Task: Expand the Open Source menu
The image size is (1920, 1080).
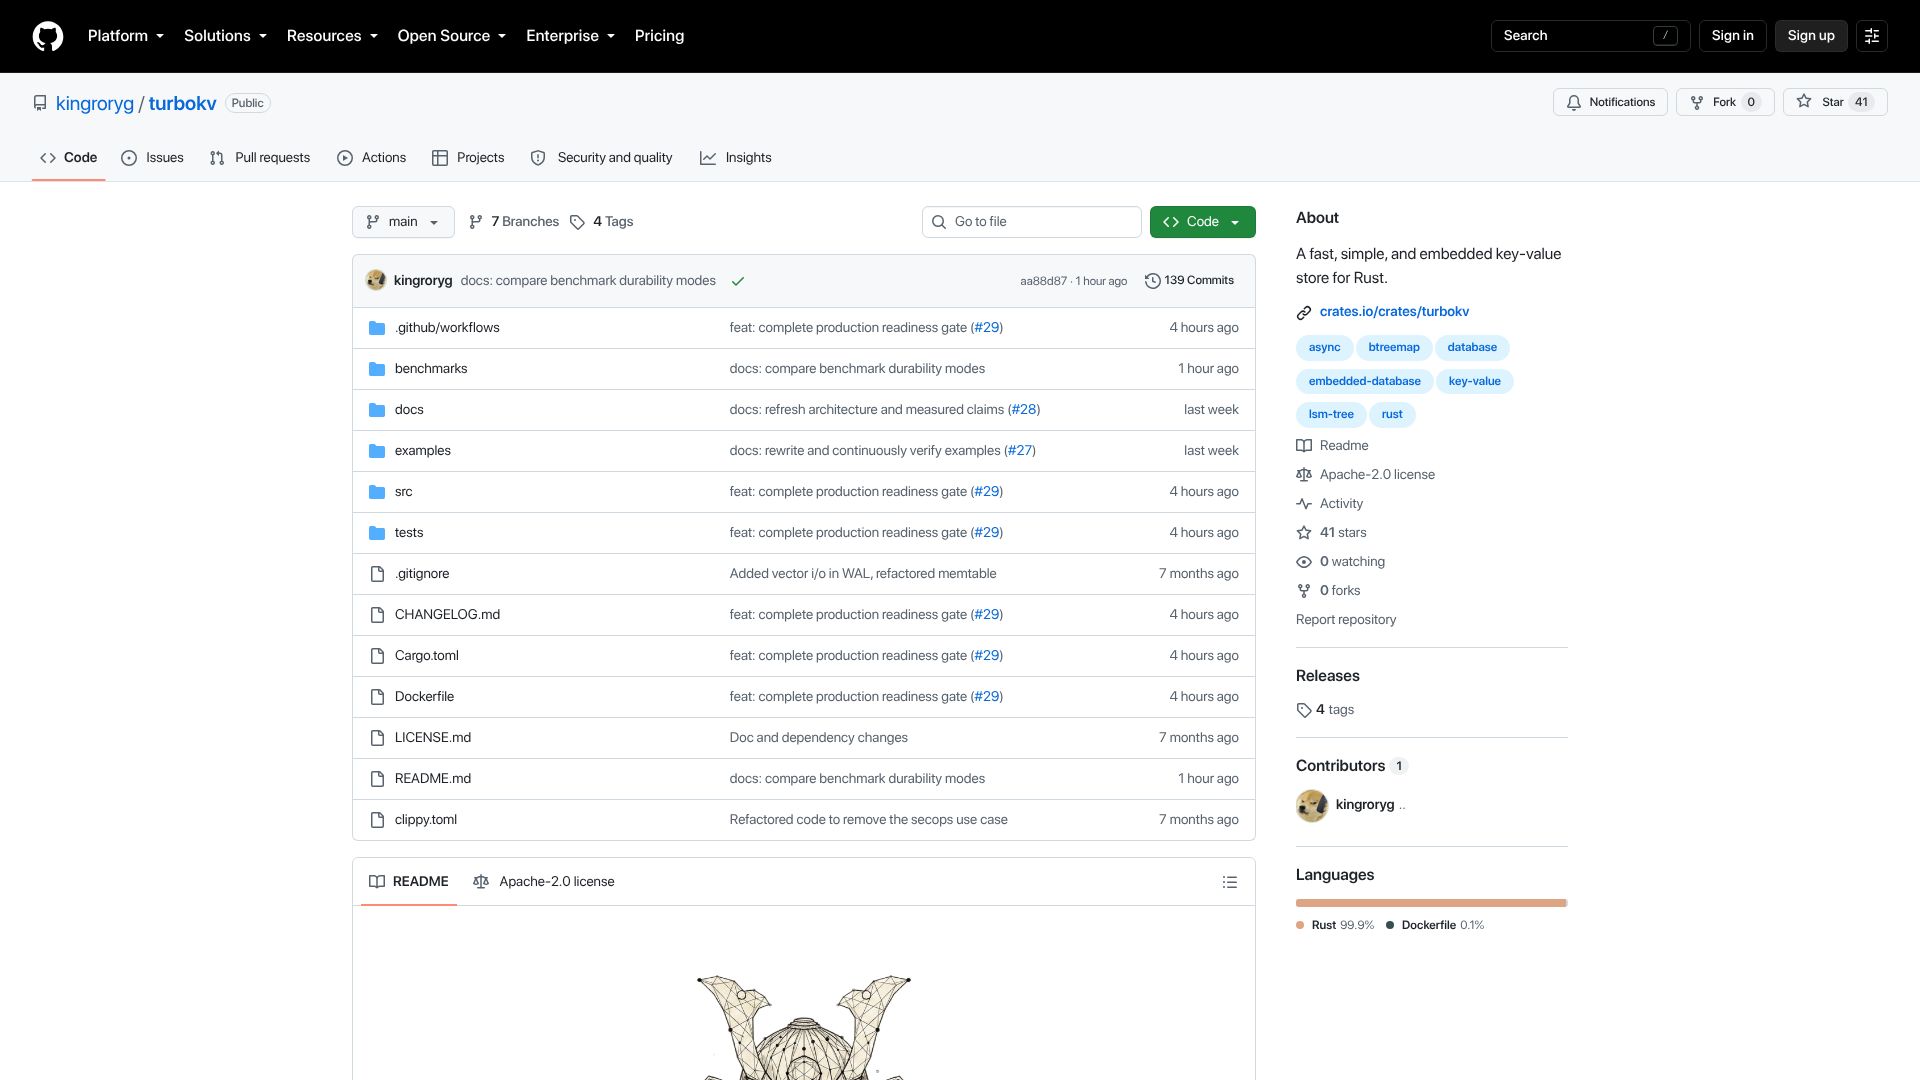Action: [452, 36]
